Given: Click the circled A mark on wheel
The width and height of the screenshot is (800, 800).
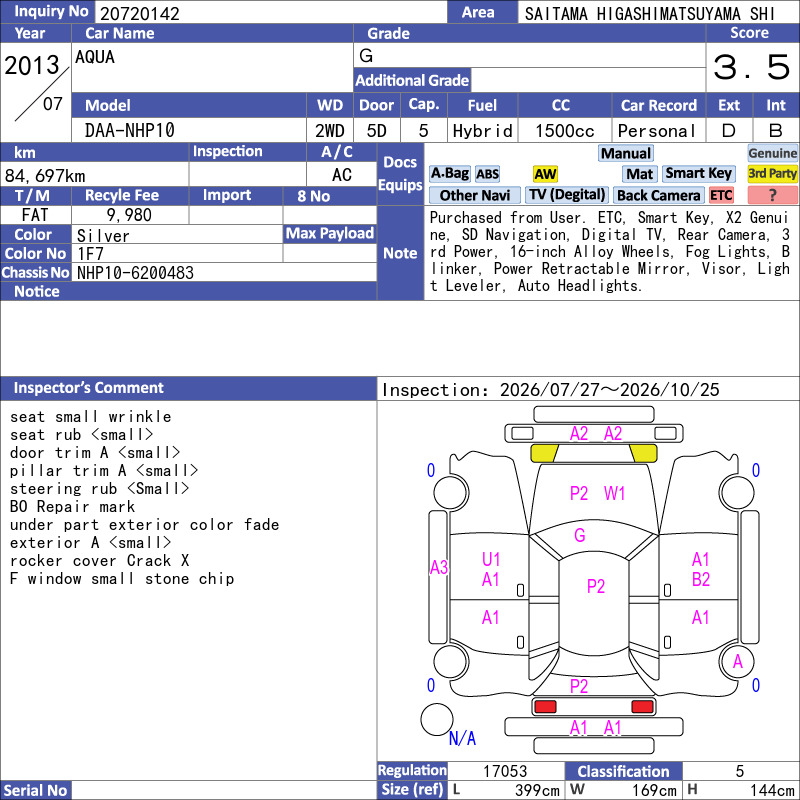Looking at the screenshot, I should (737, 662).
